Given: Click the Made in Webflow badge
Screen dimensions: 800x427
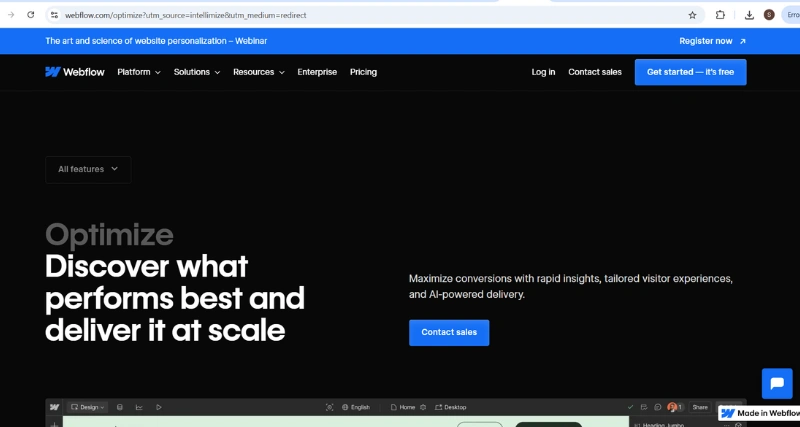Looking at the screenshot, I should click(x=760, y=413).
